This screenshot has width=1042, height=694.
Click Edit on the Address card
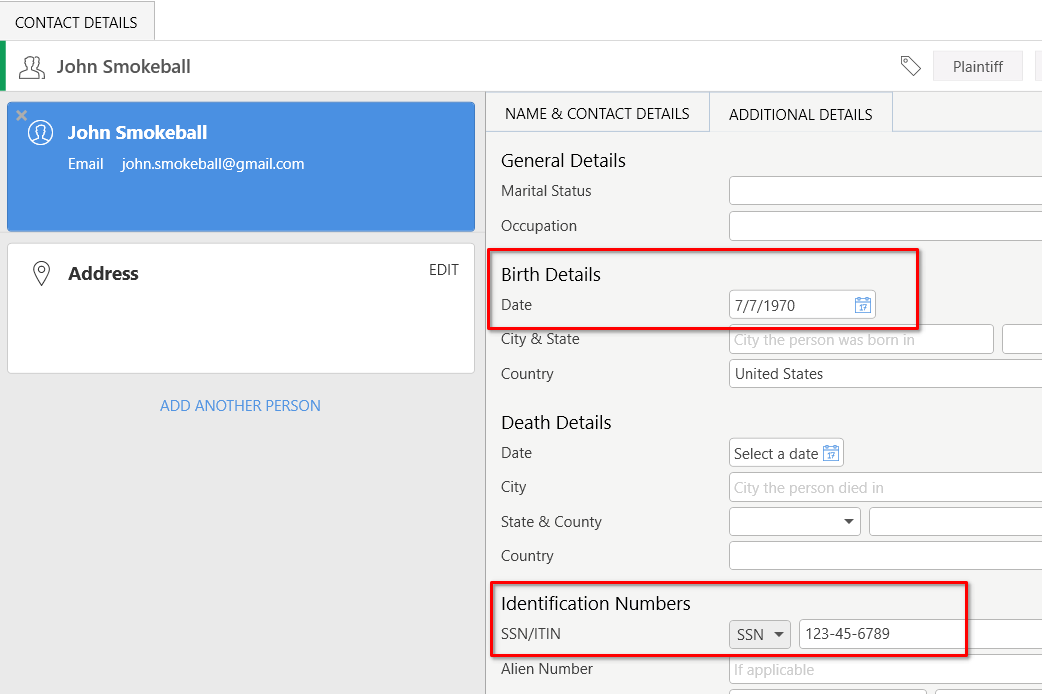[x=443, y=270]
